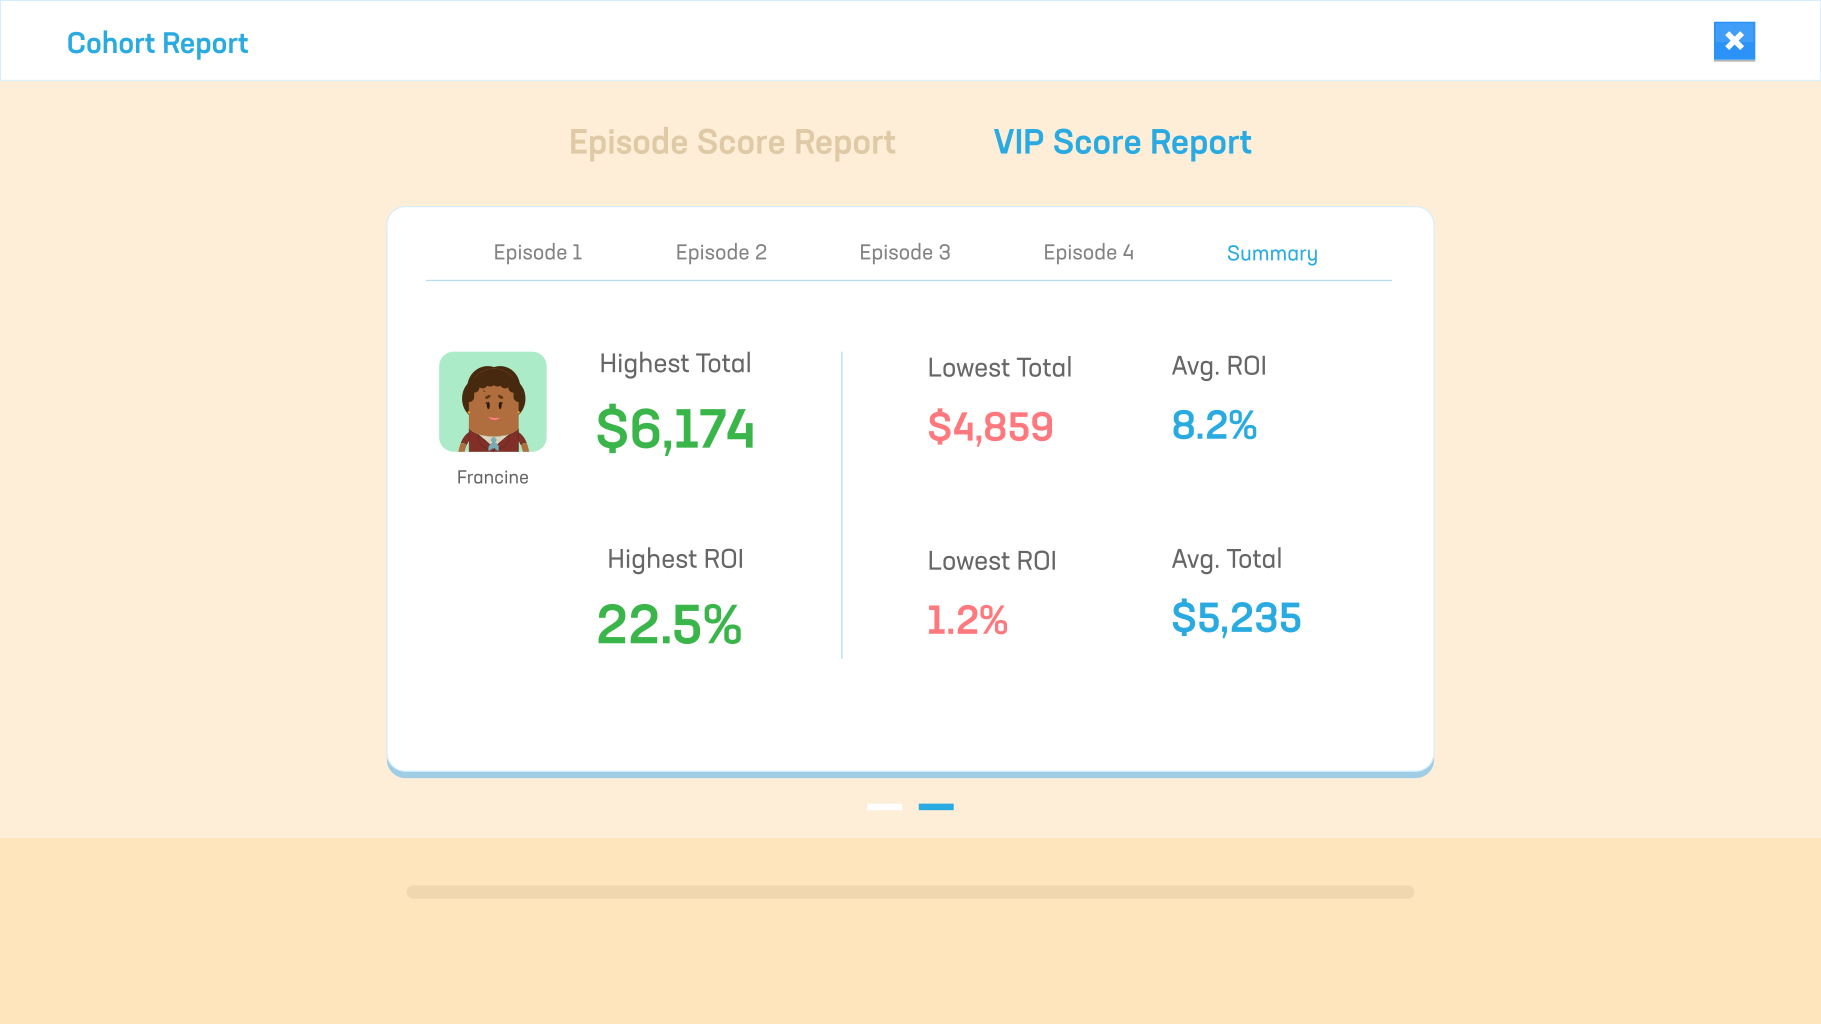Click the horizontal bar below the report card
The width and height of the screenshot is (1821, 1024).
tap(910, 890)
